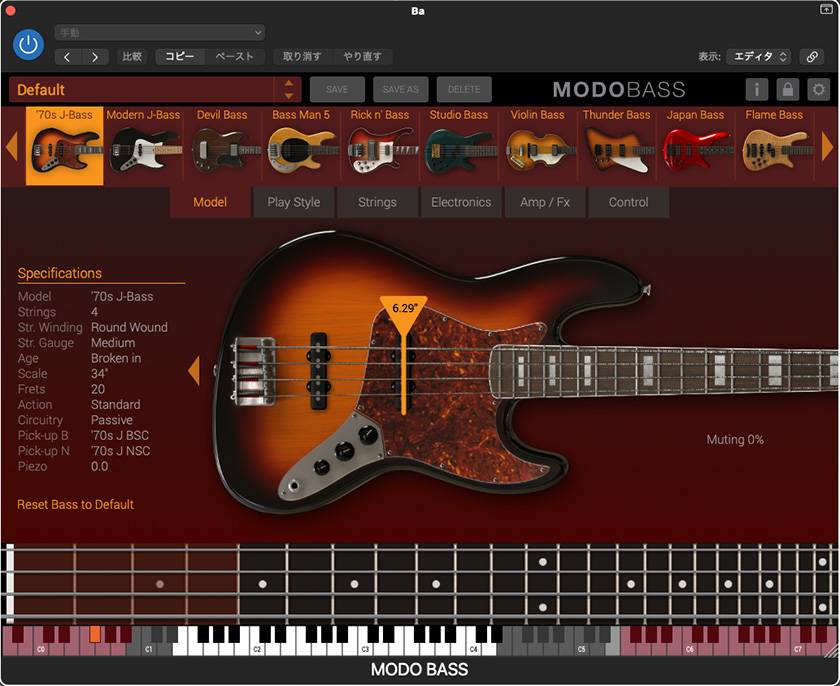Select the Modern J-Bass model

coord(144,146)
